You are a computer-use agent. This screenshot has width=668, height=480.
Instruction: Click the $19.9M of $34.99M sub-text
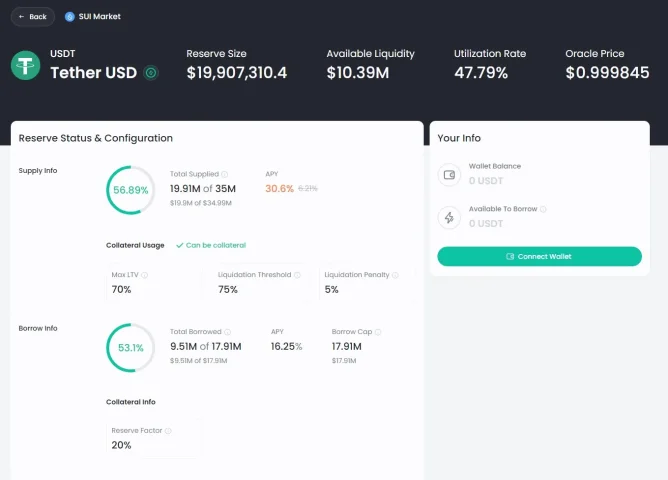pyautogui.click(x=201, y=203)
